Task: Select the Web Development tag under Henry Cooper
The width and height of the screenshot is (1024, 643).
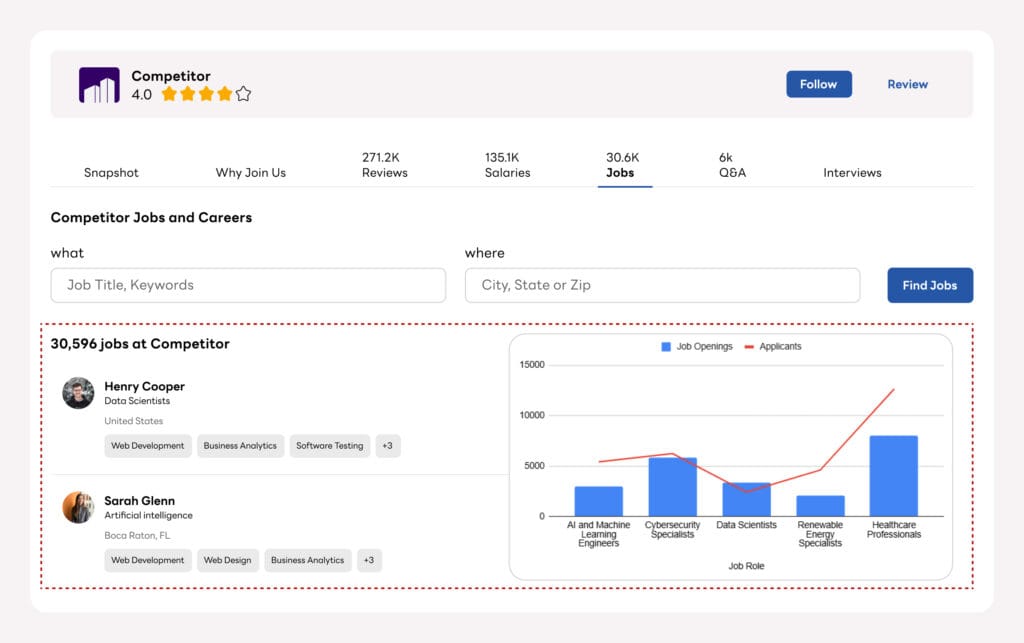Action: (148, 446)
